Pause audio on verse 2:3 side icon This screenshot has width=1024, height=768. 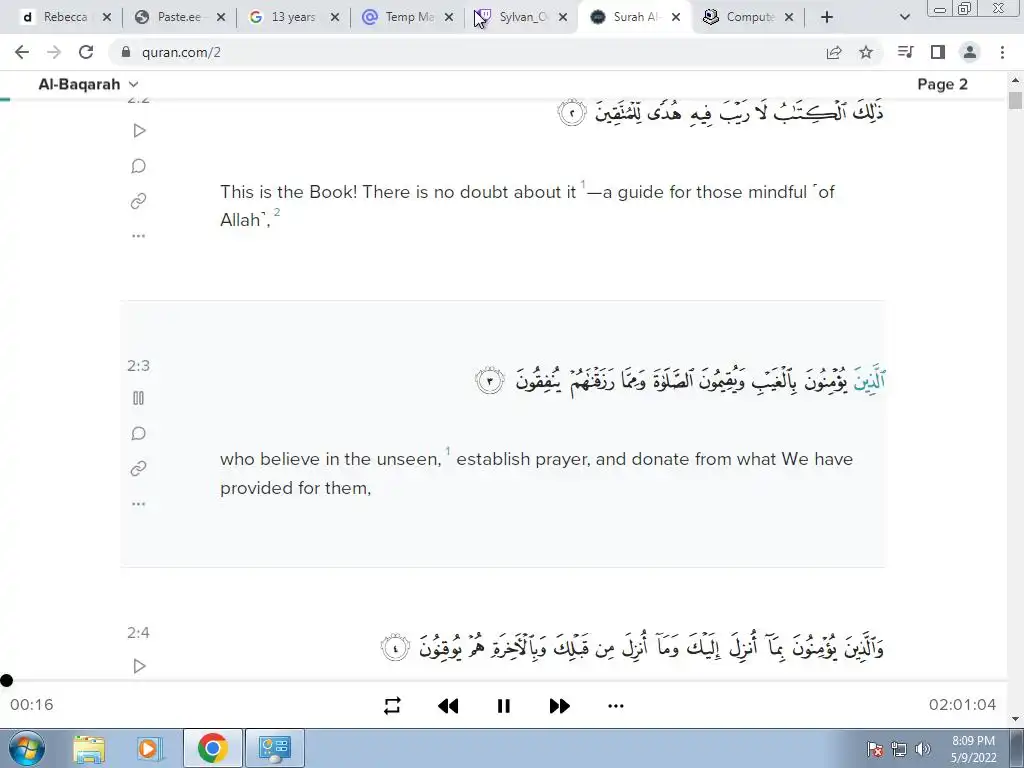(x=138, y=398)
